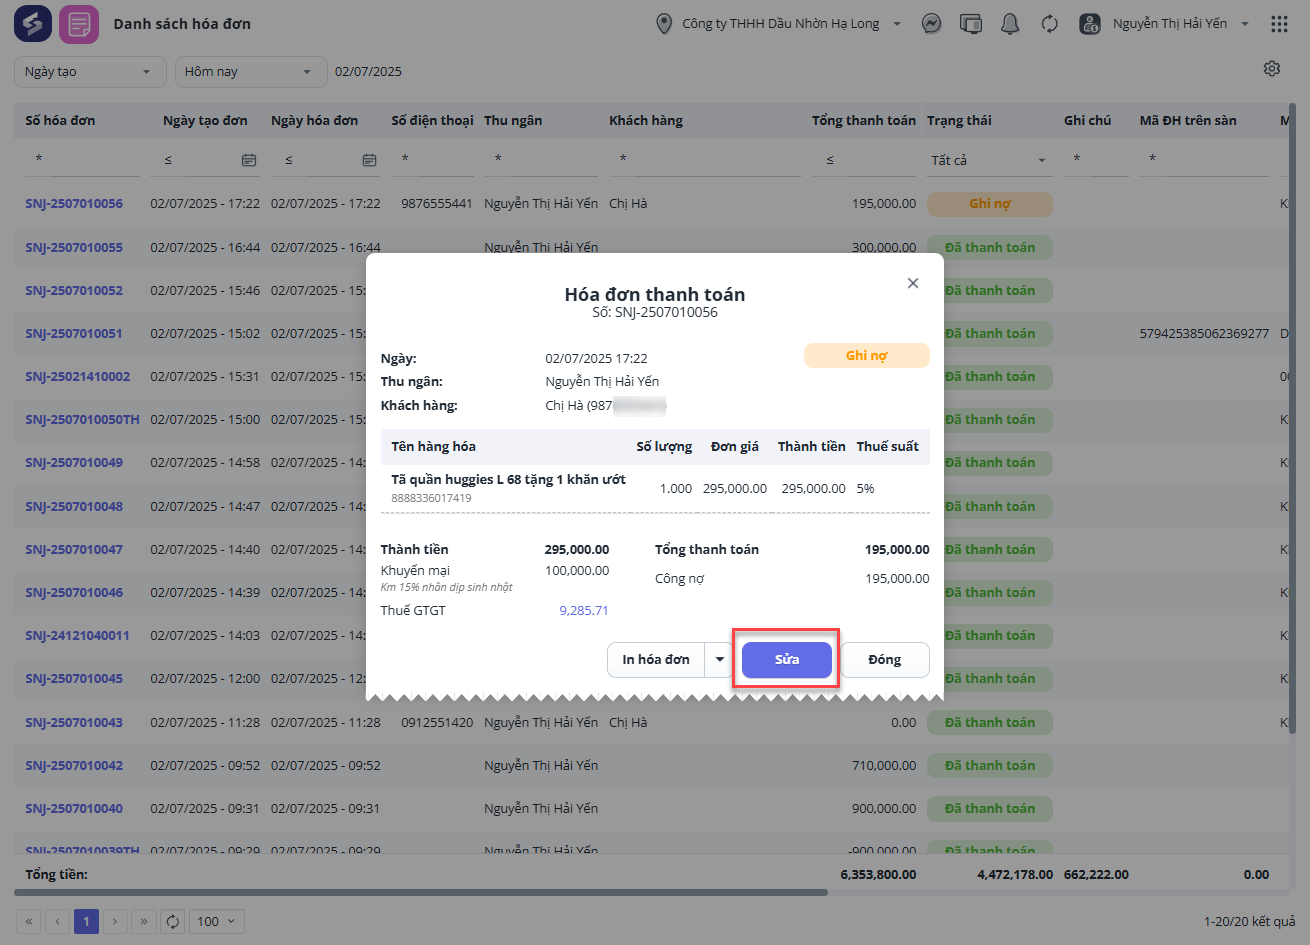Expand the Ngày tạo dropdown
The width and height of the screenshot is (1310, 945).
pyautogui.click(x=89, y=72)
